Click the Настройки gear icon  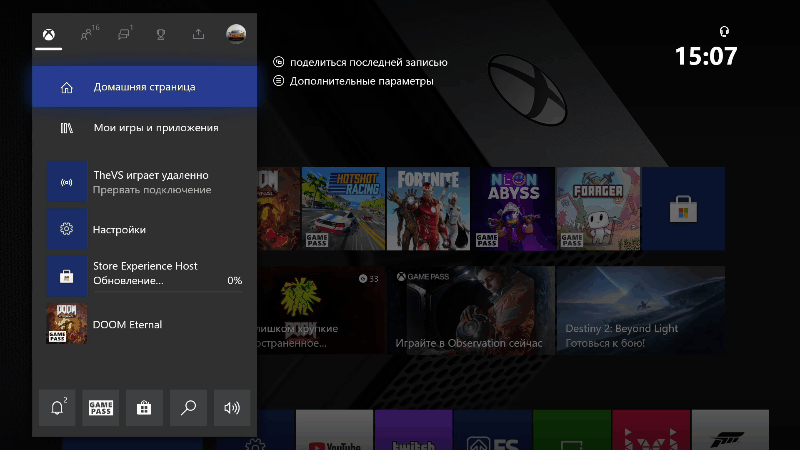coord(66,229)
